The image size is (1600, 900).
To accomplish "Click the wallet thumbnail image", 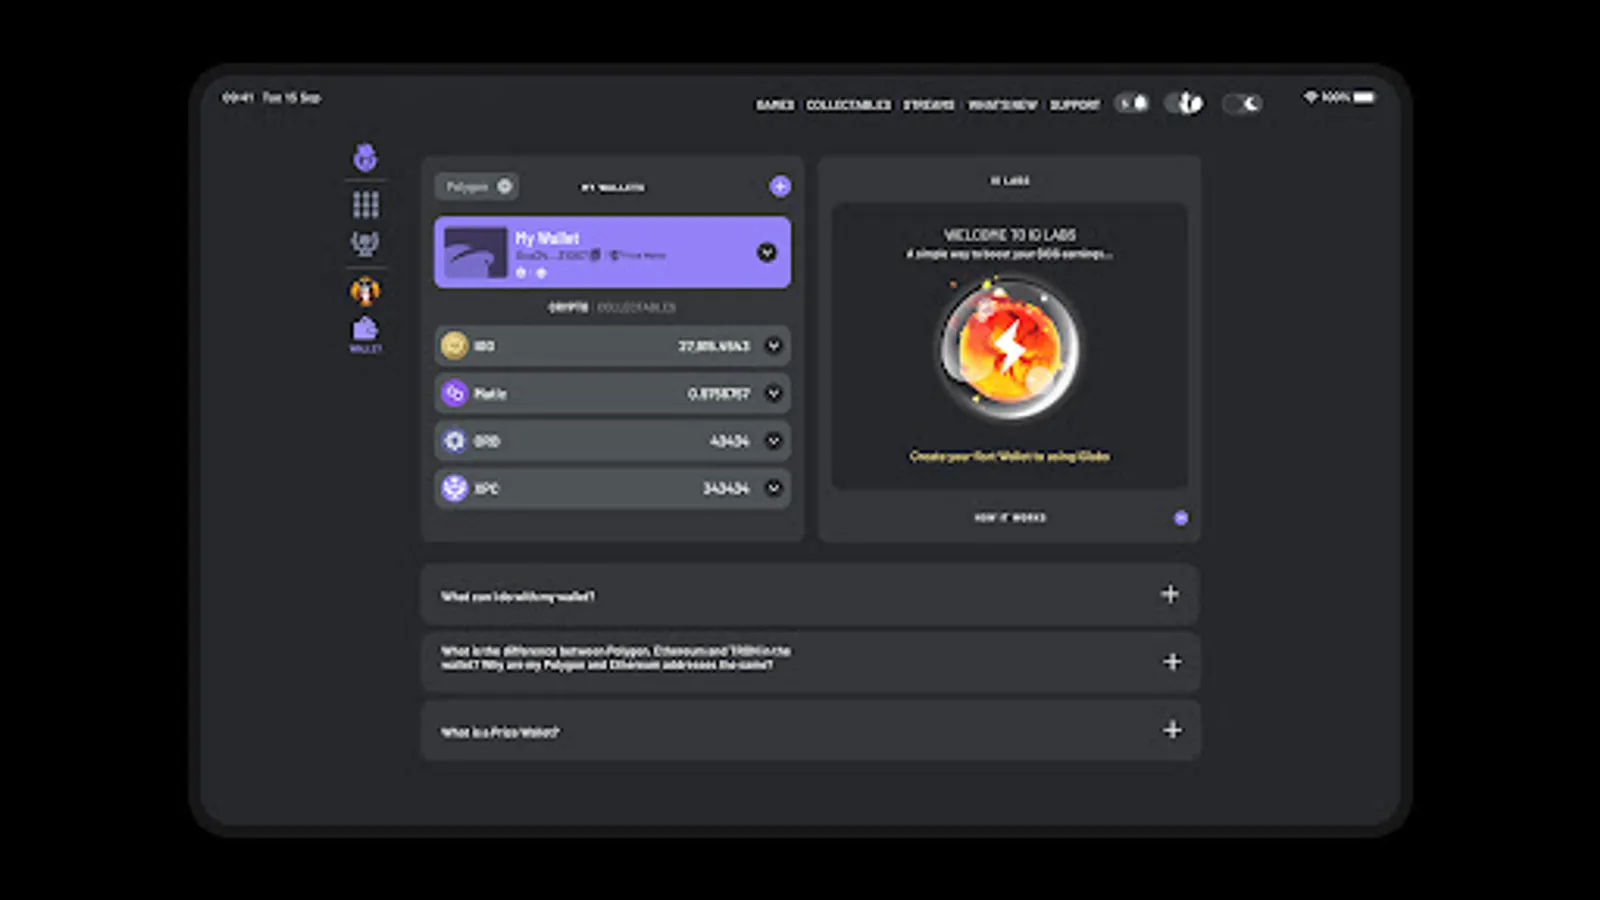I will (x=475, y=252).
